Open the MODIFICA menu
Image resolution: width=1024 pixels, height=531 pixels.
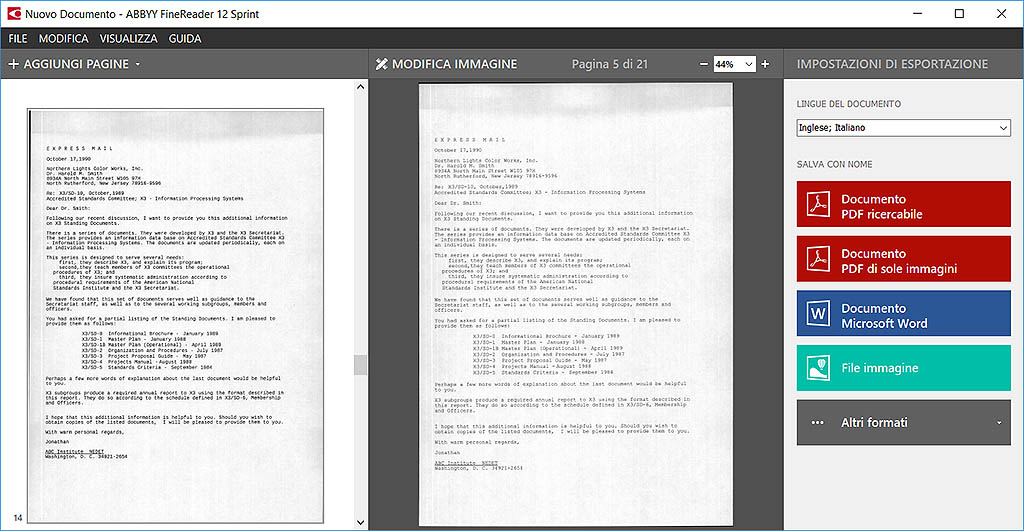click(64, 38)
